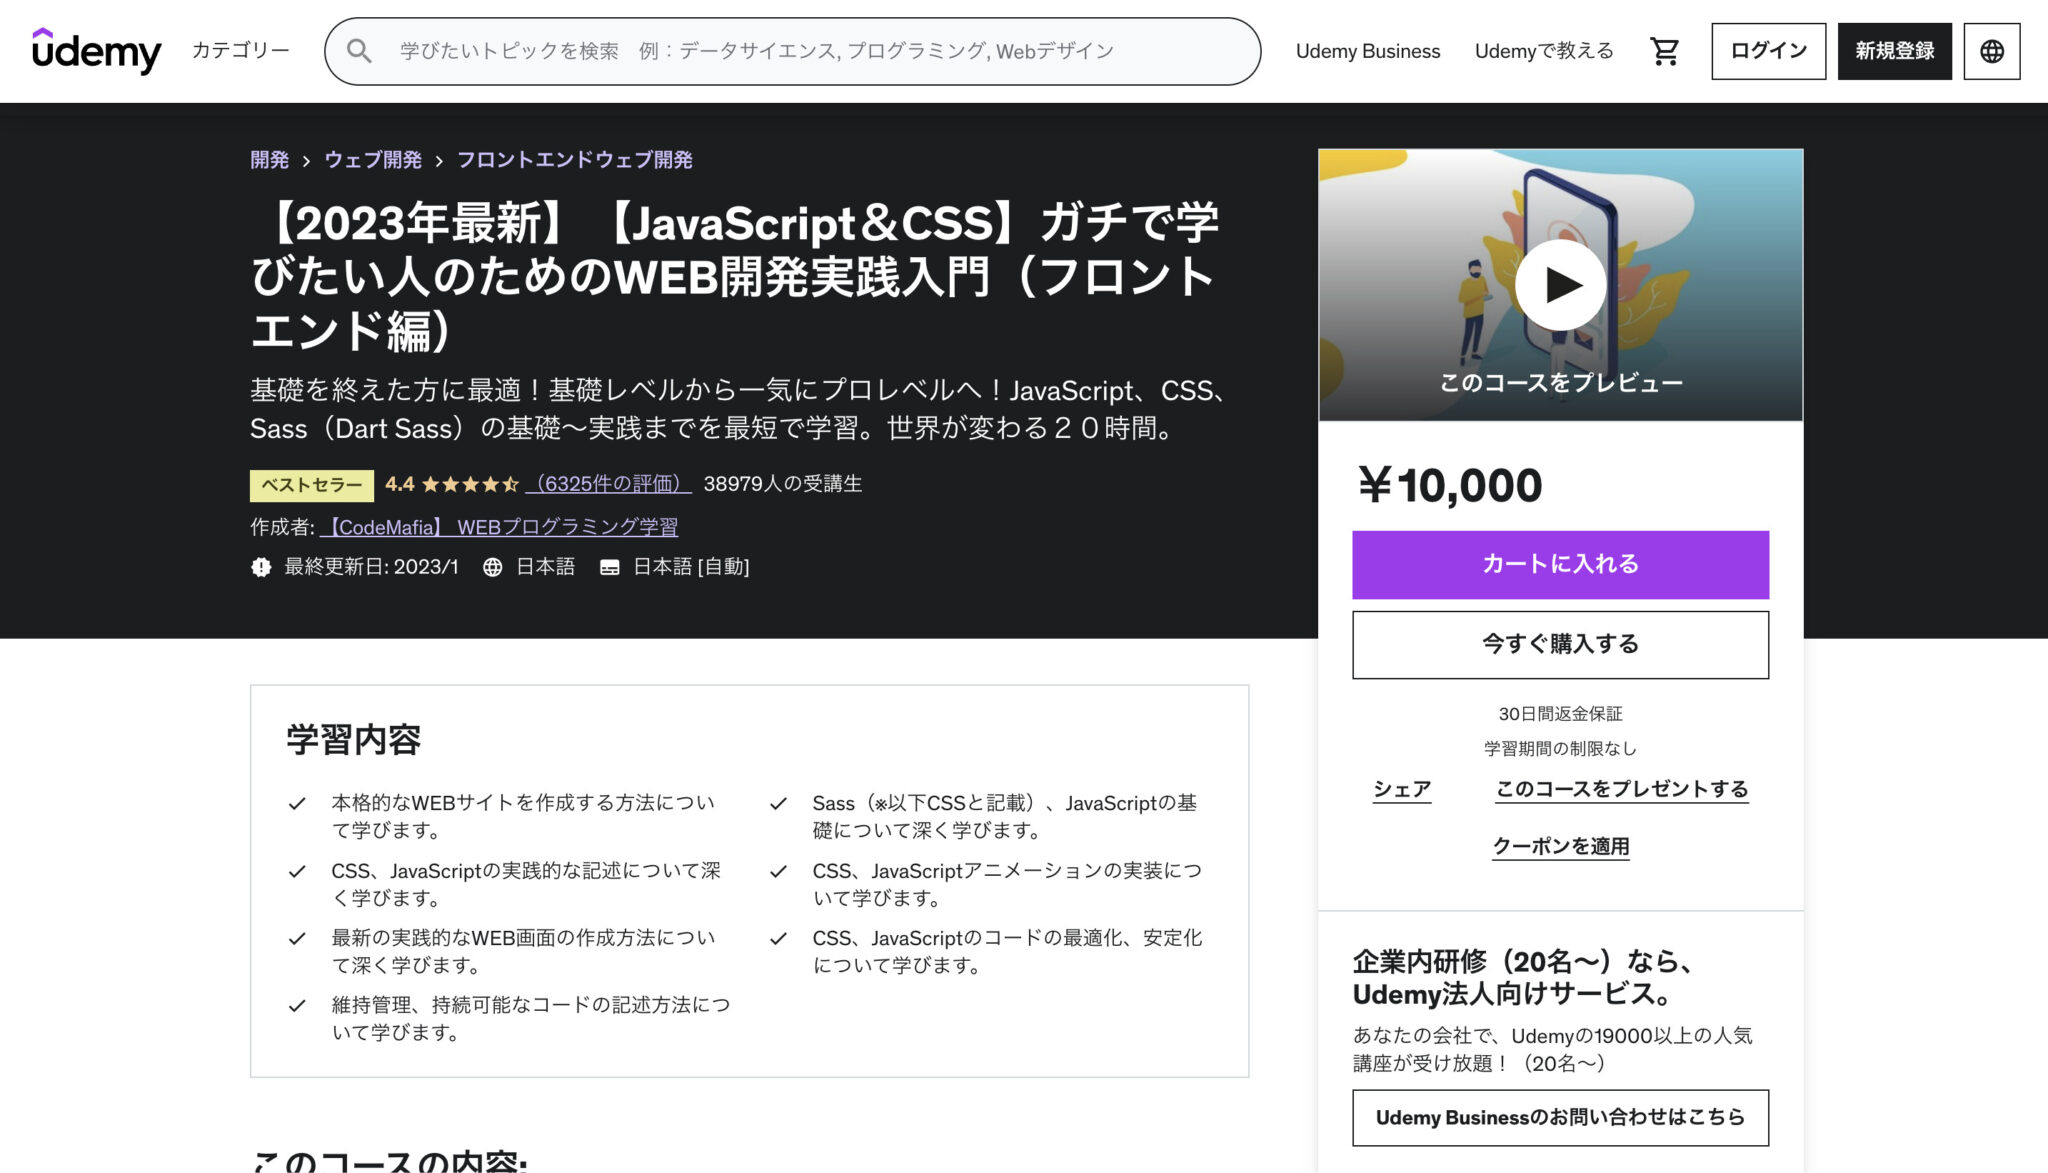Screen dimensions: 2048x1173
Task: Click the 新規登録 signup button
Action: pos(1894,50)
